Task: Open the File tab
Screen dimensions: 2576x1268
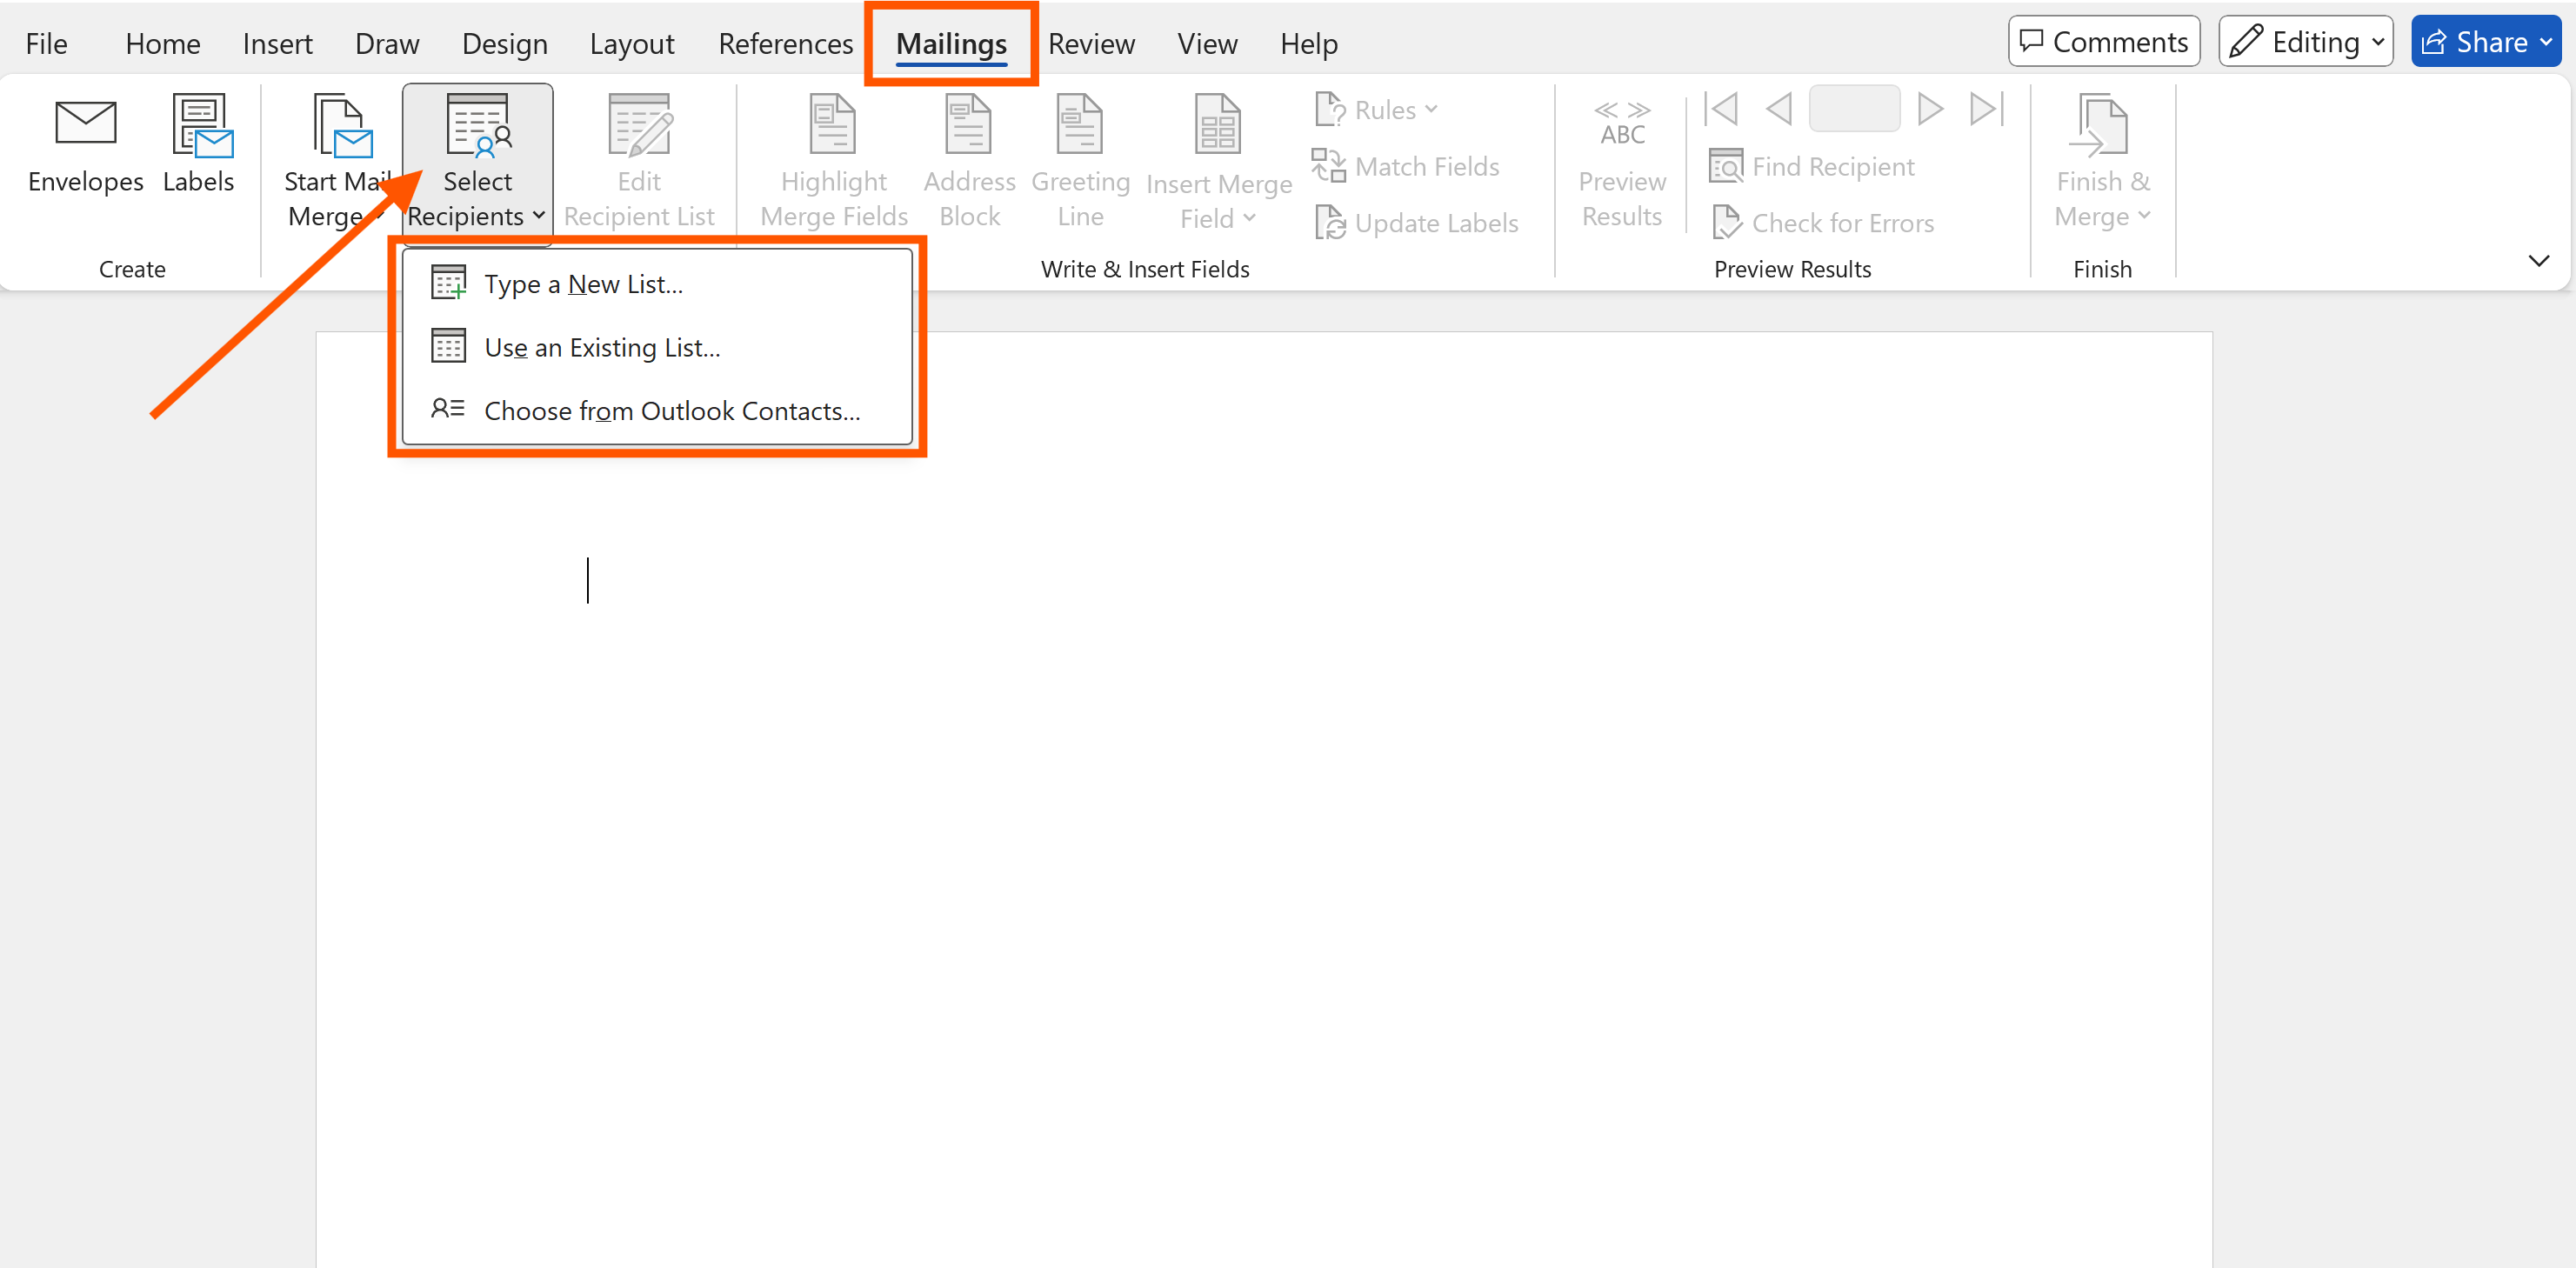Action: (x=46, y=43)
